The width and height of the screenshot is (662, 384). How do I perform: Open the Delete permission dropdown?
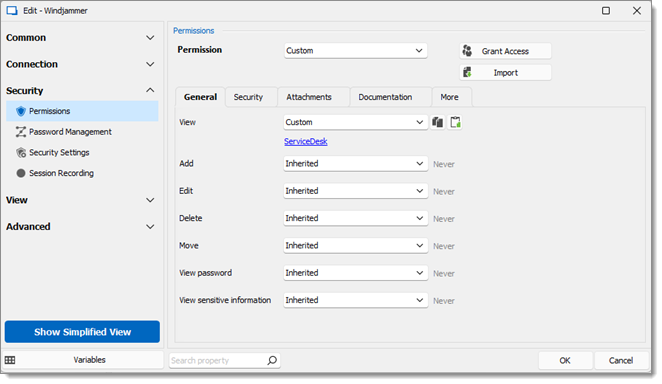355,219
